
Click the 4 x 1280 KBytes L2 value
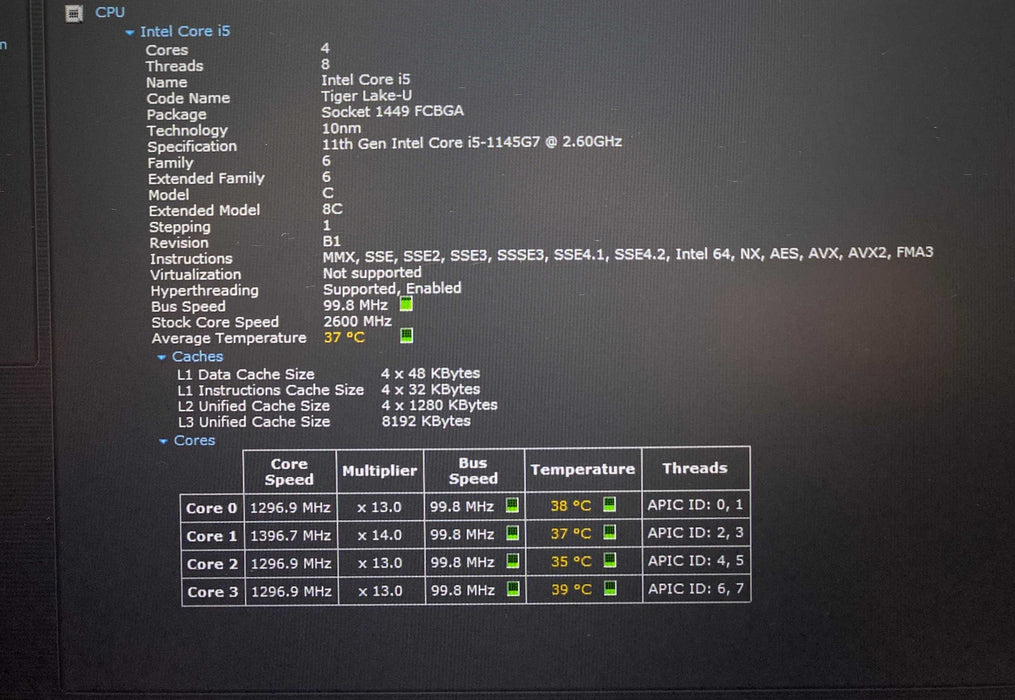point(440,405)
